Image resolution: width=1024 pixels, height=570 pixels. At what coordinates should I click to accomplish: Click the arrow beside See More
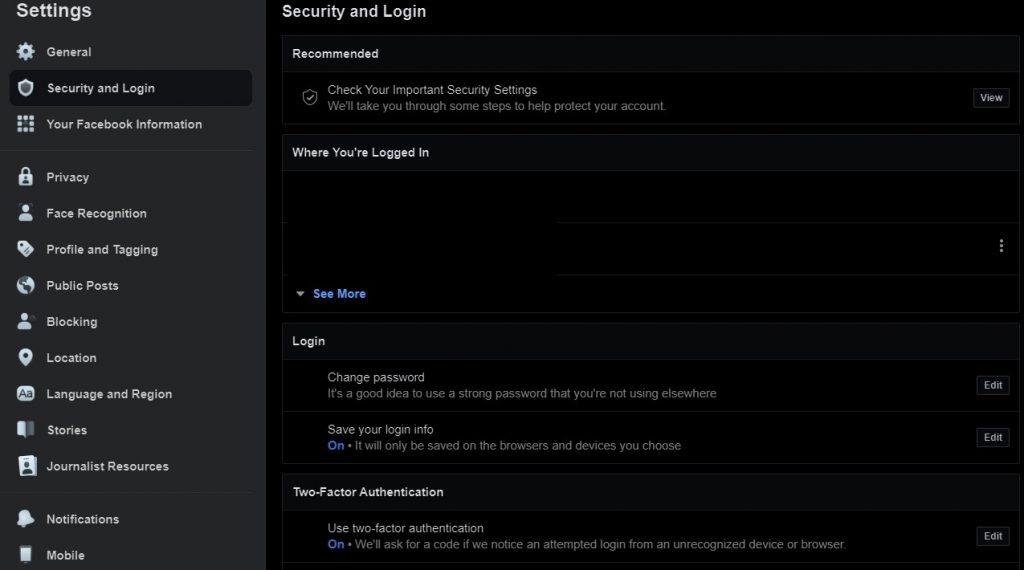click(300, 294)
